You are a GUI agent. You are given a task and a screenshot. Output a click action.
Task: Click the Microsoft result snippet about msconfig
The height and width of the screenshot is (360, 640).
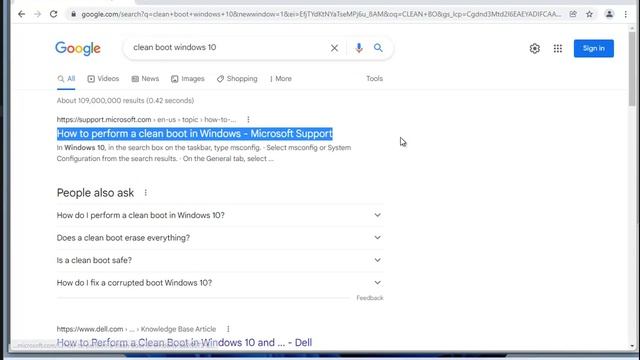[204, 153]
